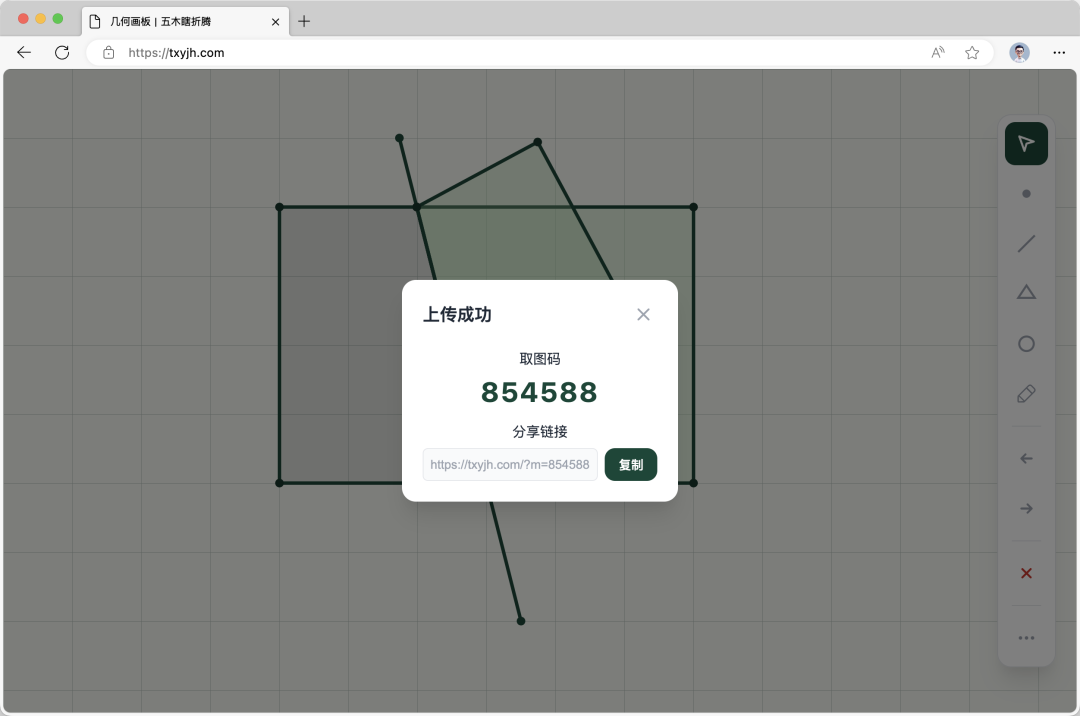This screenshot has height=716, width=1080.
Task: Redo with the right arrow icon
Action: tap(1026, 509)
